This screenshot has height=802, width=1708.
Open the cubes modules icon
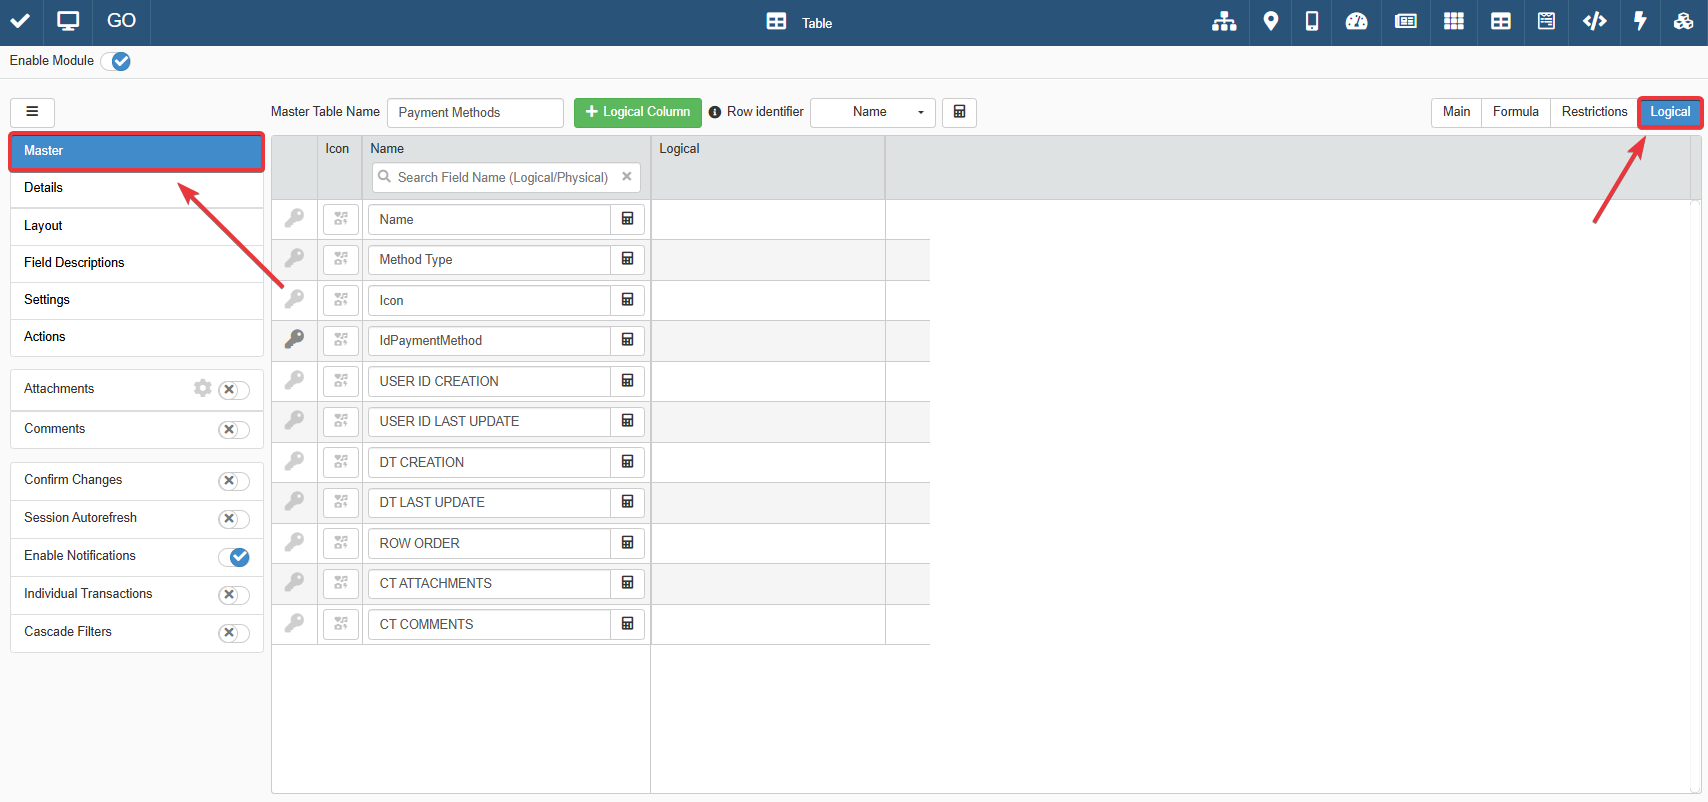pyautogui.click(x=1684, y=21)
